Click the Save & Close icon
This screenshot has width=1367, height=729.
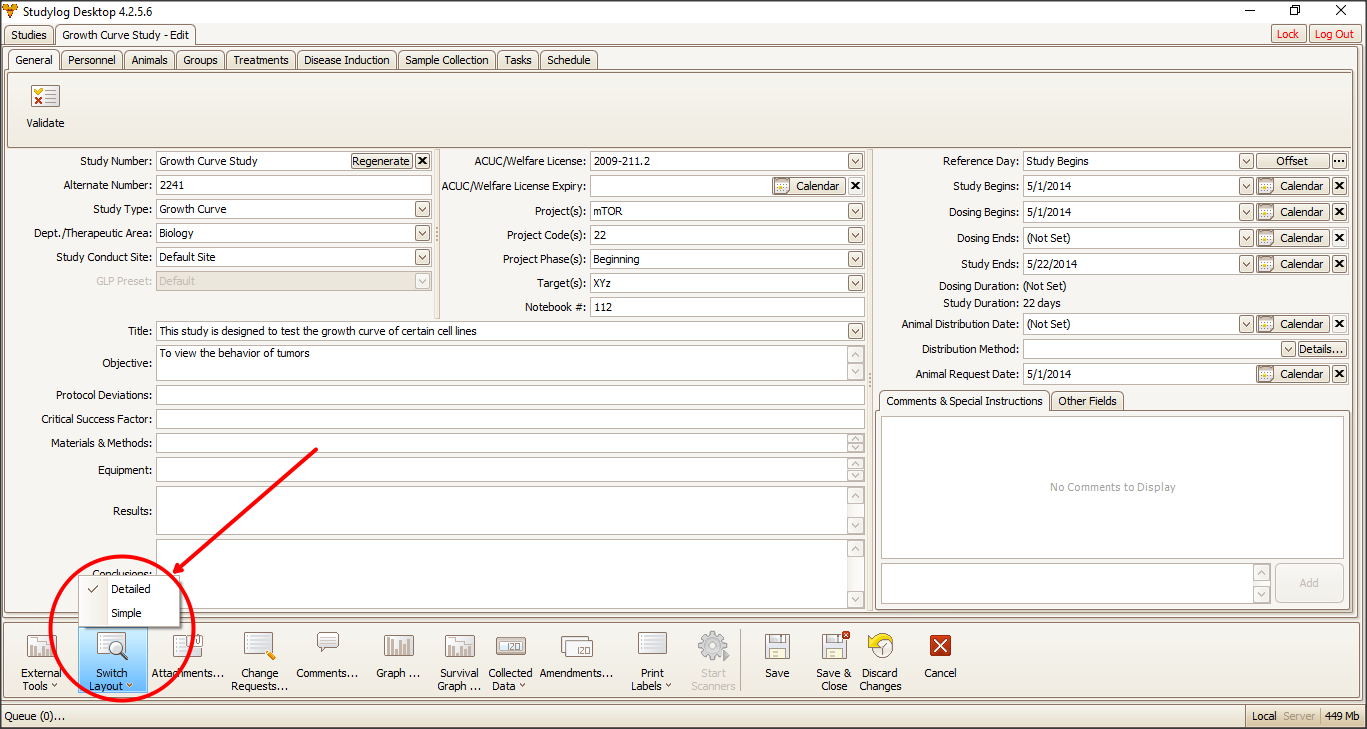tap(834, 646)
